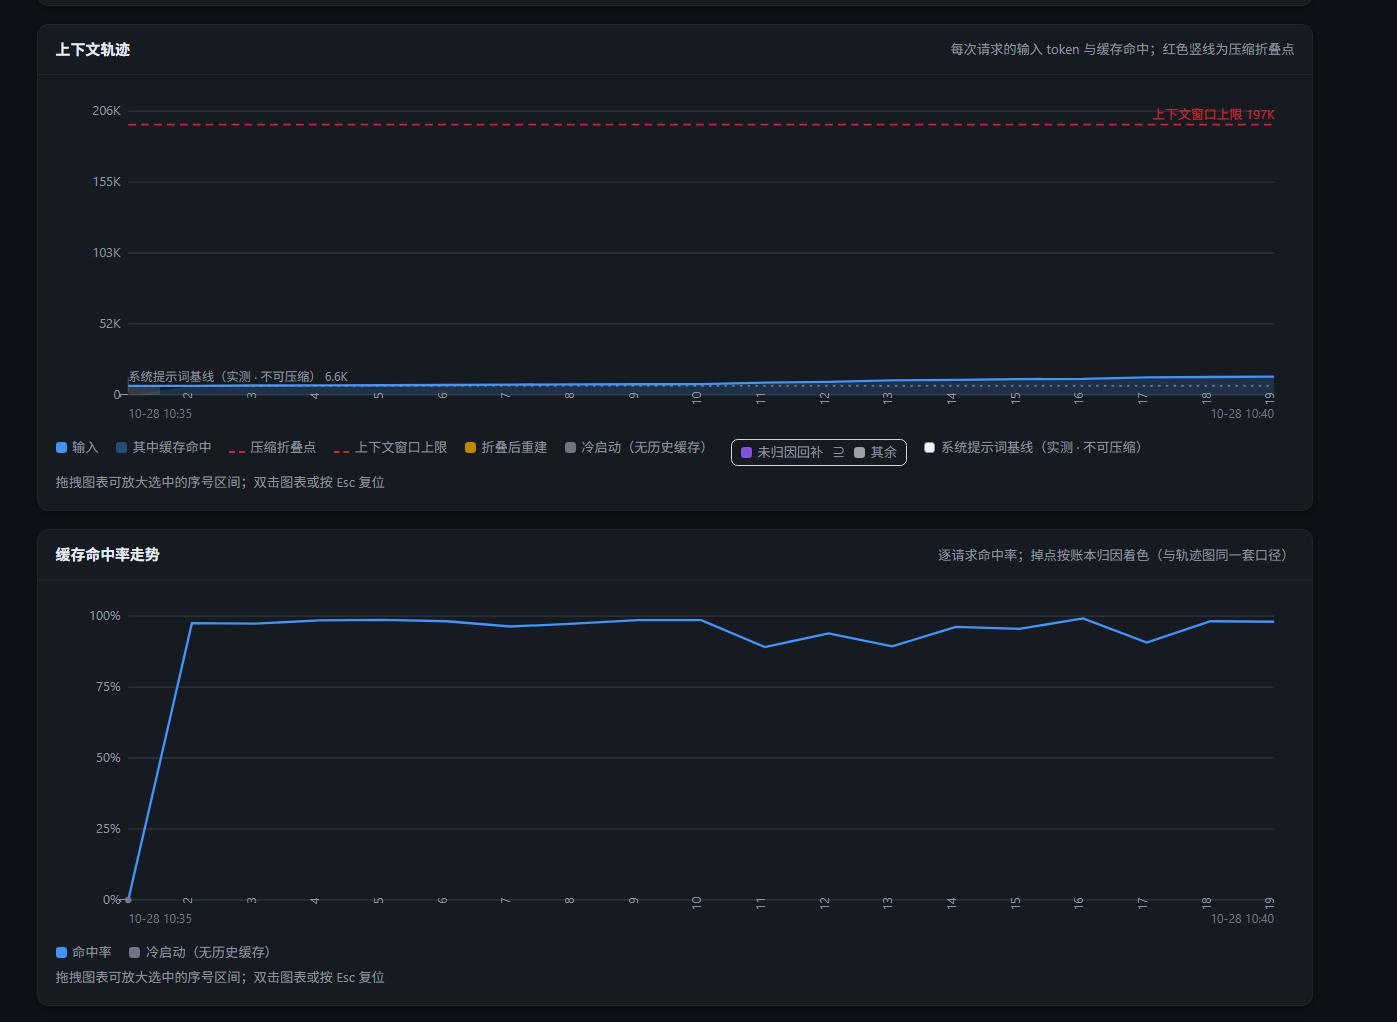Screen dimensions: 1397x1022
Task: Click 10-28 10:40 under the 缓存命中率走势 chart
Action: (1242, 919)
